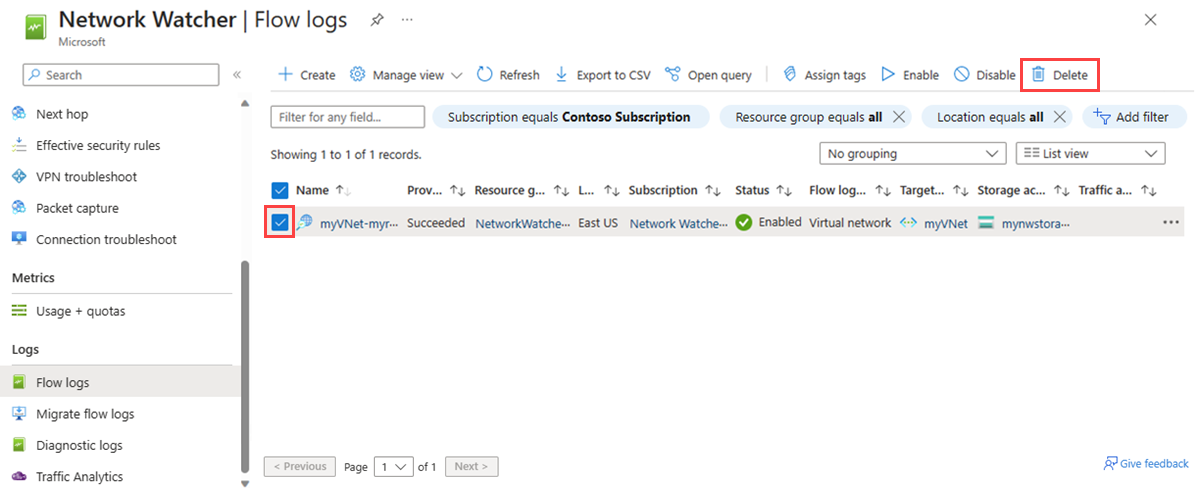Open the myVNet-myr... flow log link
Image resolution: width=1200 pixels, height=490 pixels.
click(x=358, y=223)
